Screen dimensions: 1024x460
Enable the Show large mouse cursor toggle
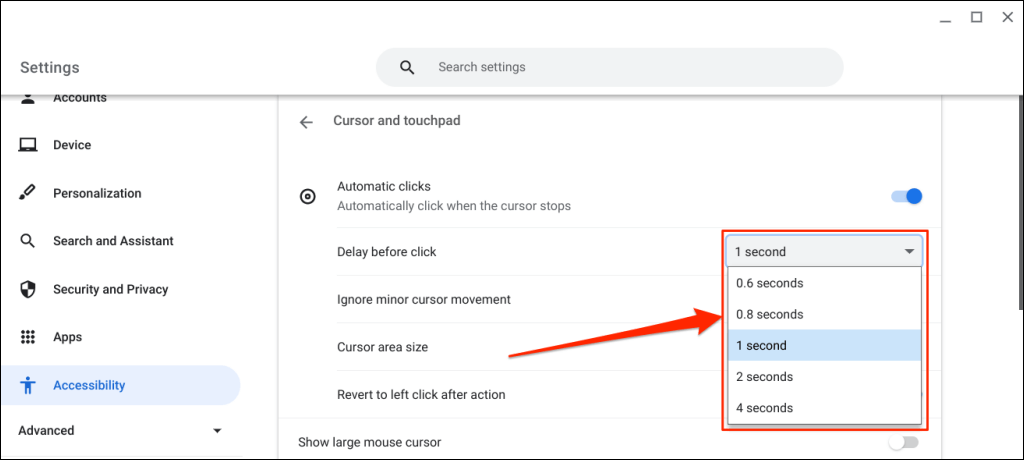point(903,442)
